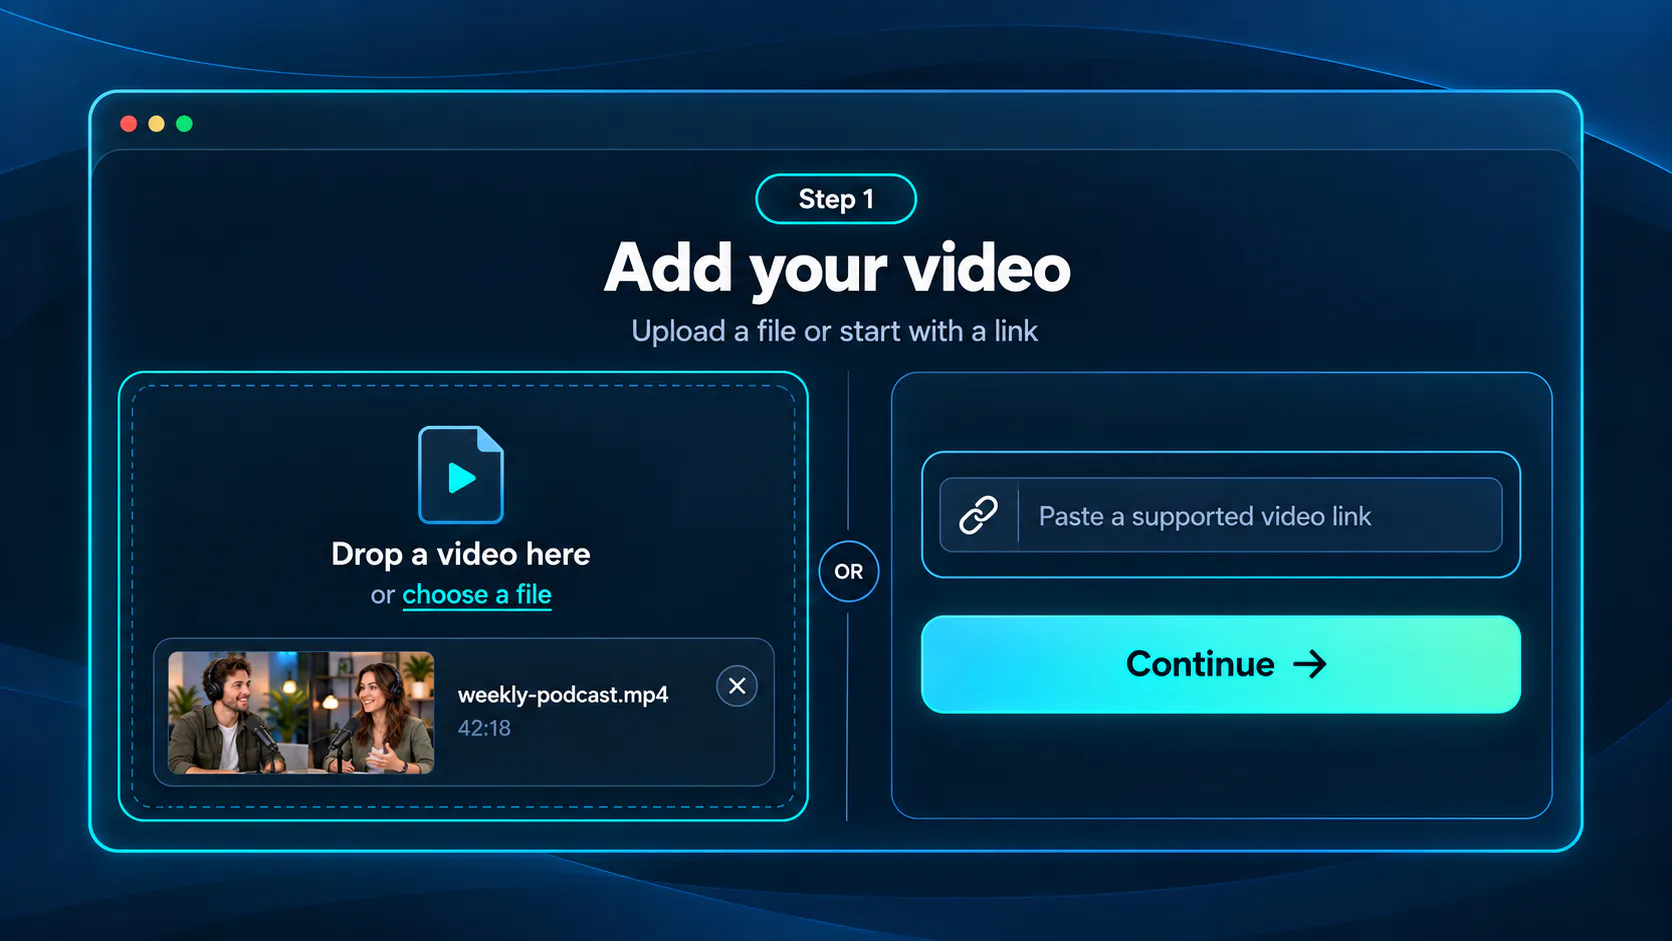Open the weekly-podcast.mp4 thumbnail
The image size is (1672, 941).
(301, 713)
